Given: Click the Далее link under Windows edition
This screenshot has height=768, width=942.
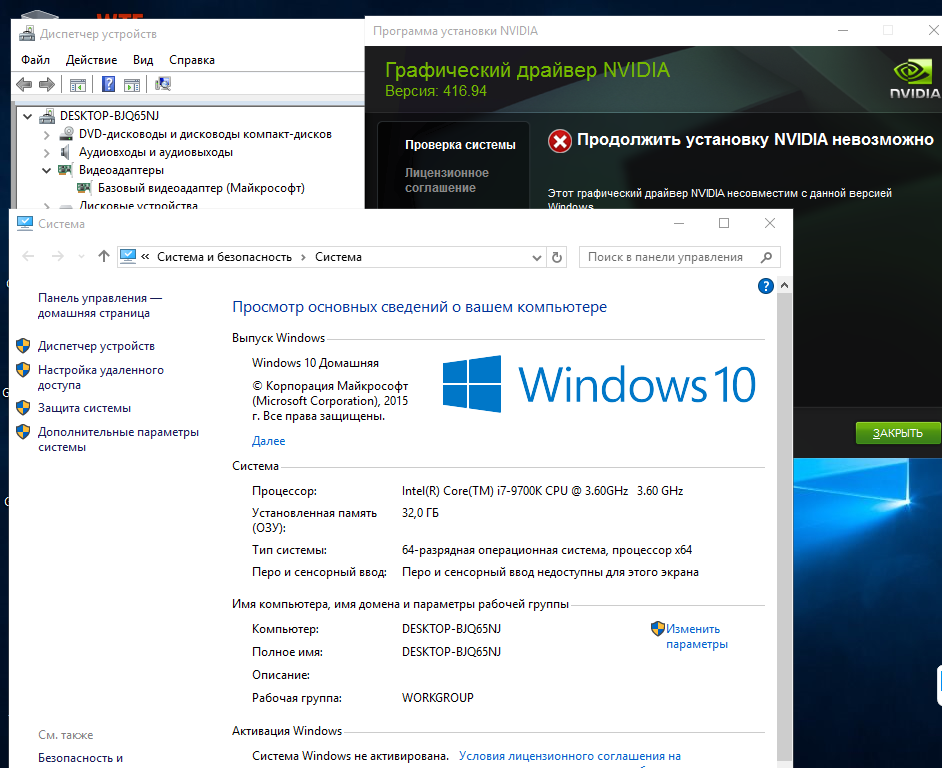Looking at the screenshot, I should pos(269,441).
